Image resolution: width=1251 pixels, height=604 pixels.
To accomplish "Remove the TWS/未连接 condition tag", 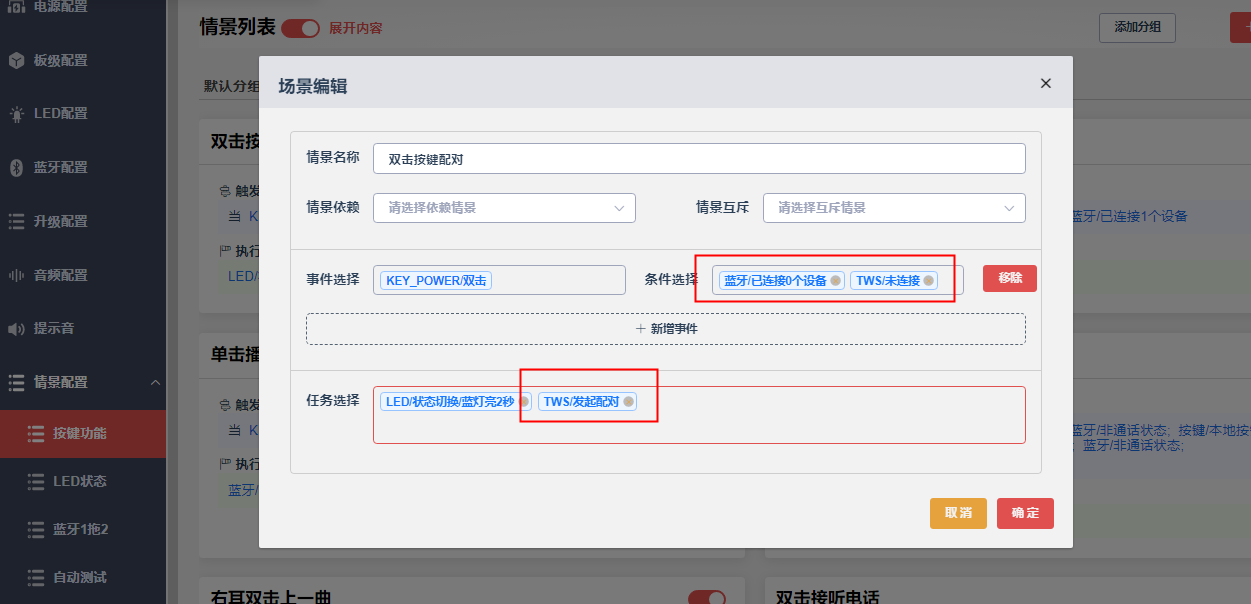I will (928, 281).
